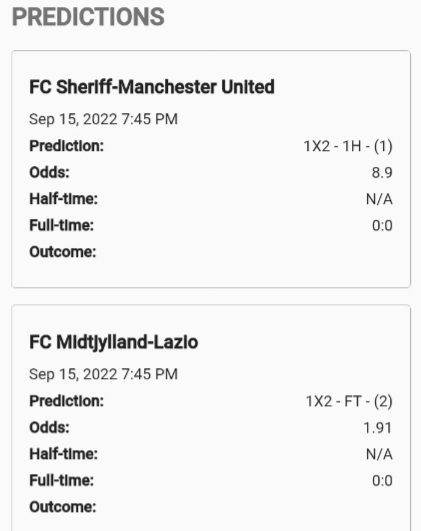Click Full-time 0:0 score in Sheriff card
Image resolution: width=421 pixels, height=531 pixels.
(382, 226)
